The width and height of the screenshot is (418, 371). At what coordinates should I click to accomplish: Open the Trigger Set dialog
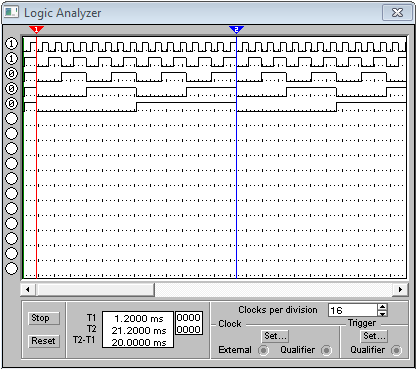(x=374, y=336)
